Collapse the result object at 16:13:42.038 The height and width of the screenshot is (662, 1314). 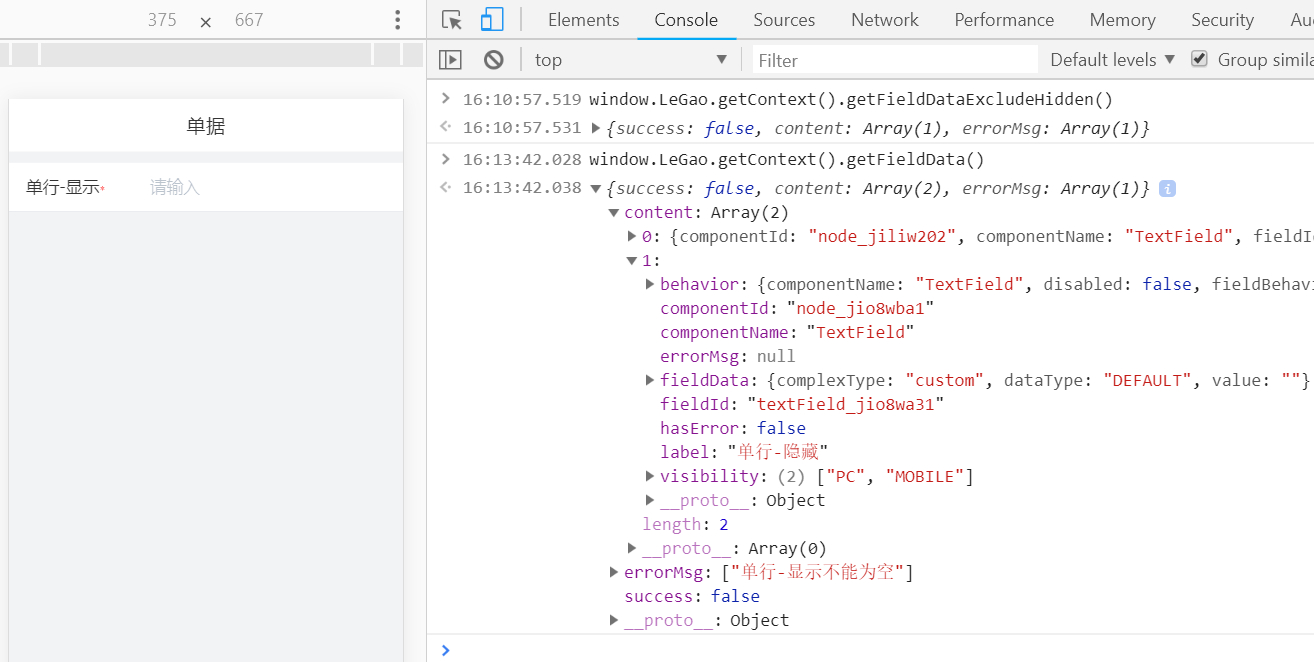596,188
